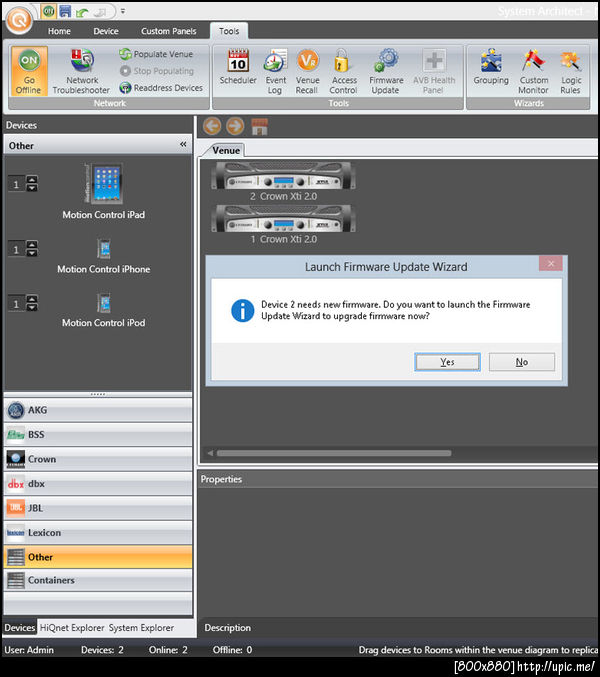Open the Event Log
Viewport: 600px width, 677px height.
pyautogui.click(x=275, y=71)
